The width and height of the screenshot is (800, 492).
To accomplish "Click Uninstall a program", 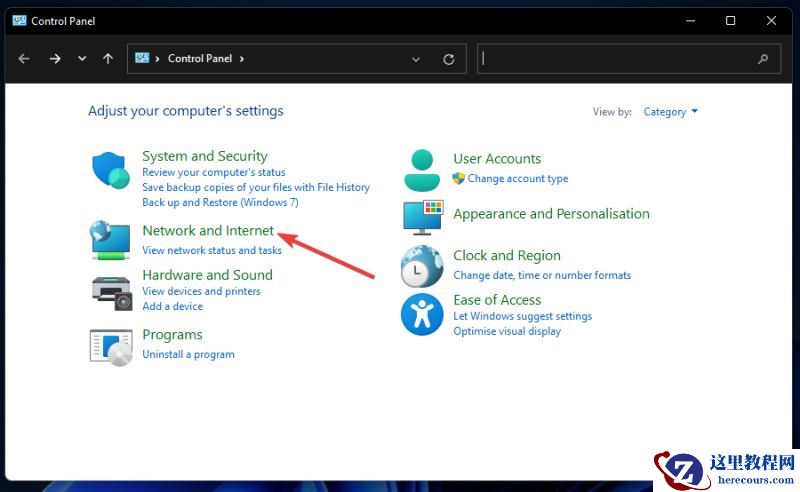I will (188, 354).
